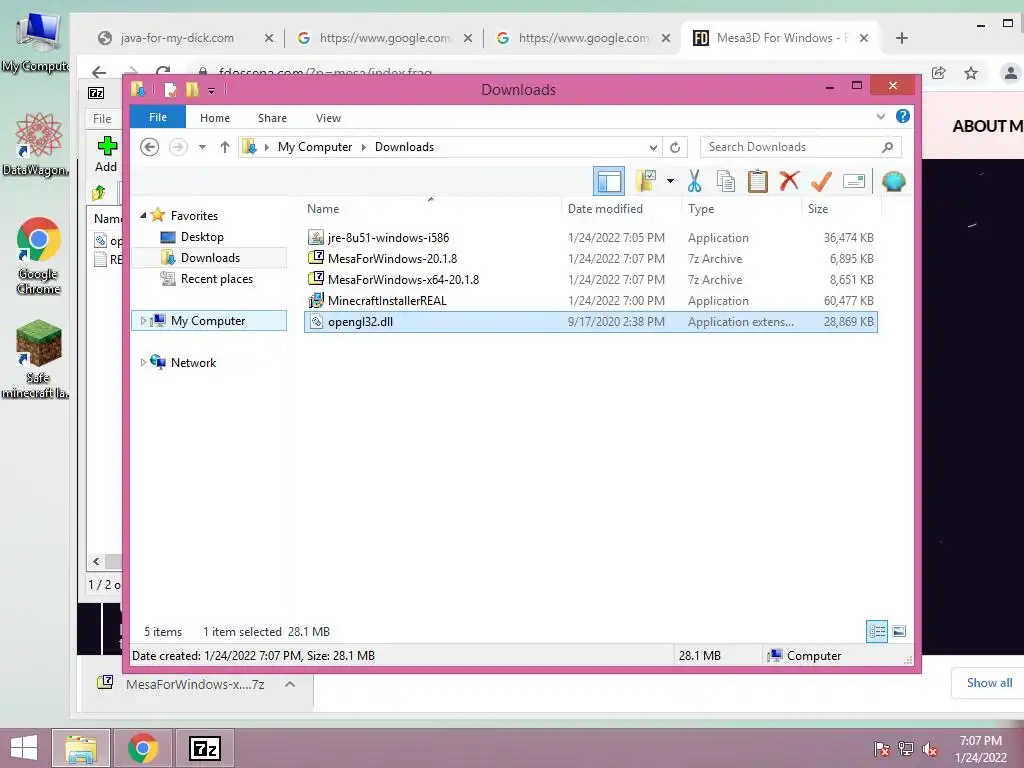
Task: Click the Chrome profile avatar icon
Action: click(1010, 72)
